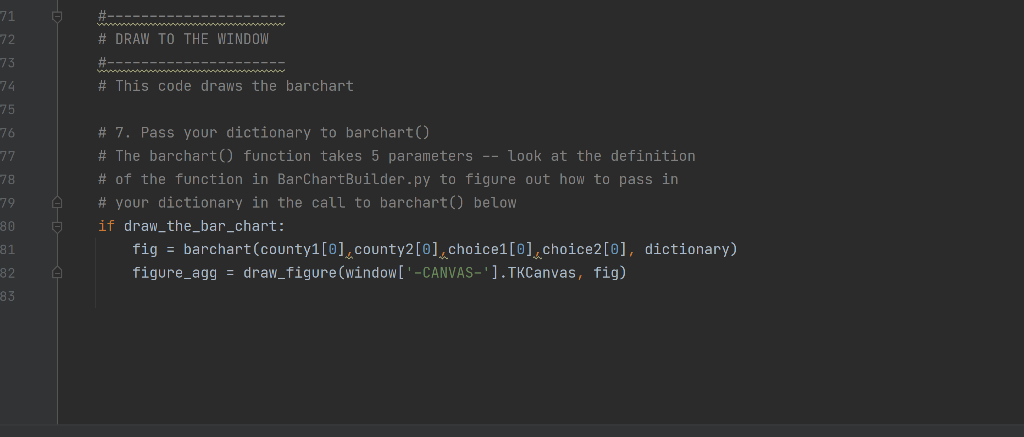Click the draw_the_bar_chart condition variable
Viewport: 1024px width, 437px height.
point(200,226)
